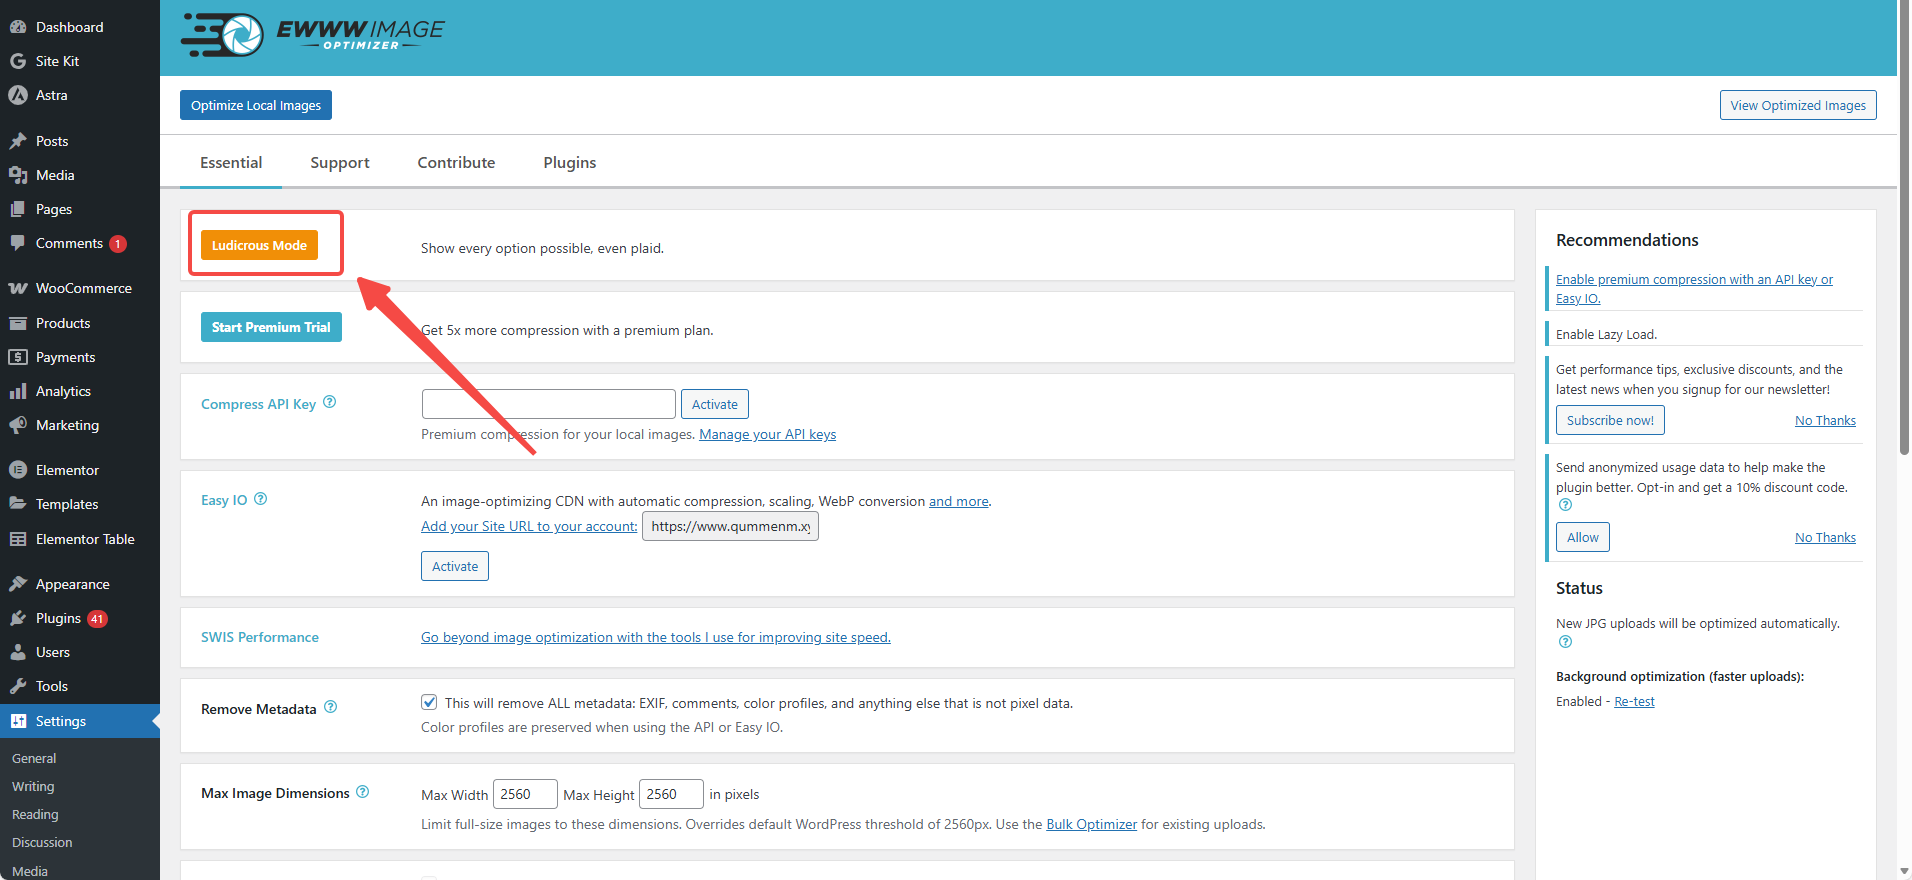Toggle the Remove Metadata checkbox
Viewport: 1912px width, 880px height.
(429, 702)
